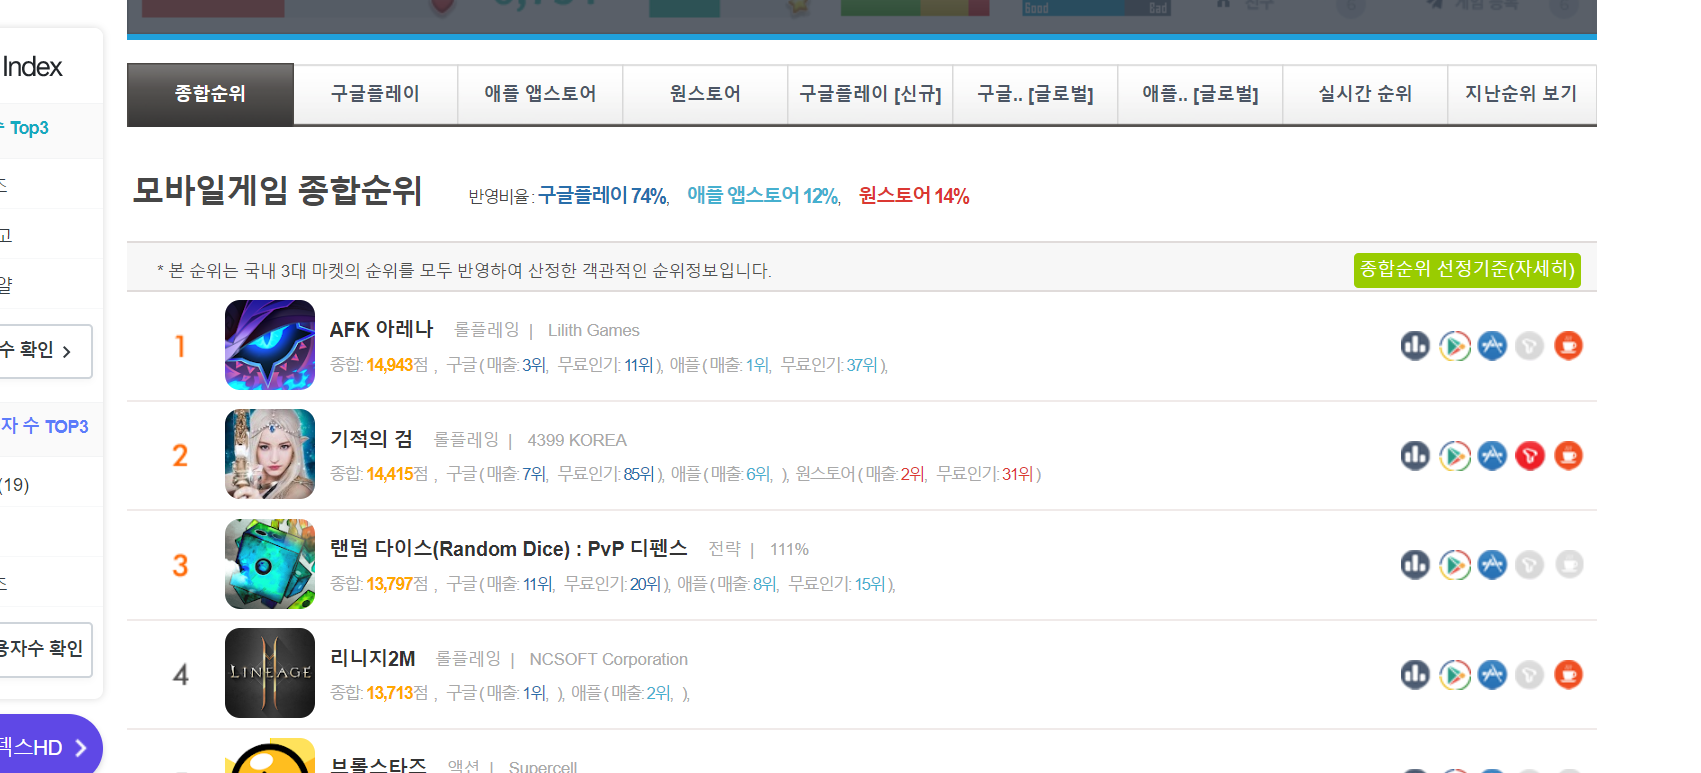The height and width of the screenshot is (773, 1701).
Task: Switch to the 구글.. [글로벌] tab
Action: [1035, 94]
